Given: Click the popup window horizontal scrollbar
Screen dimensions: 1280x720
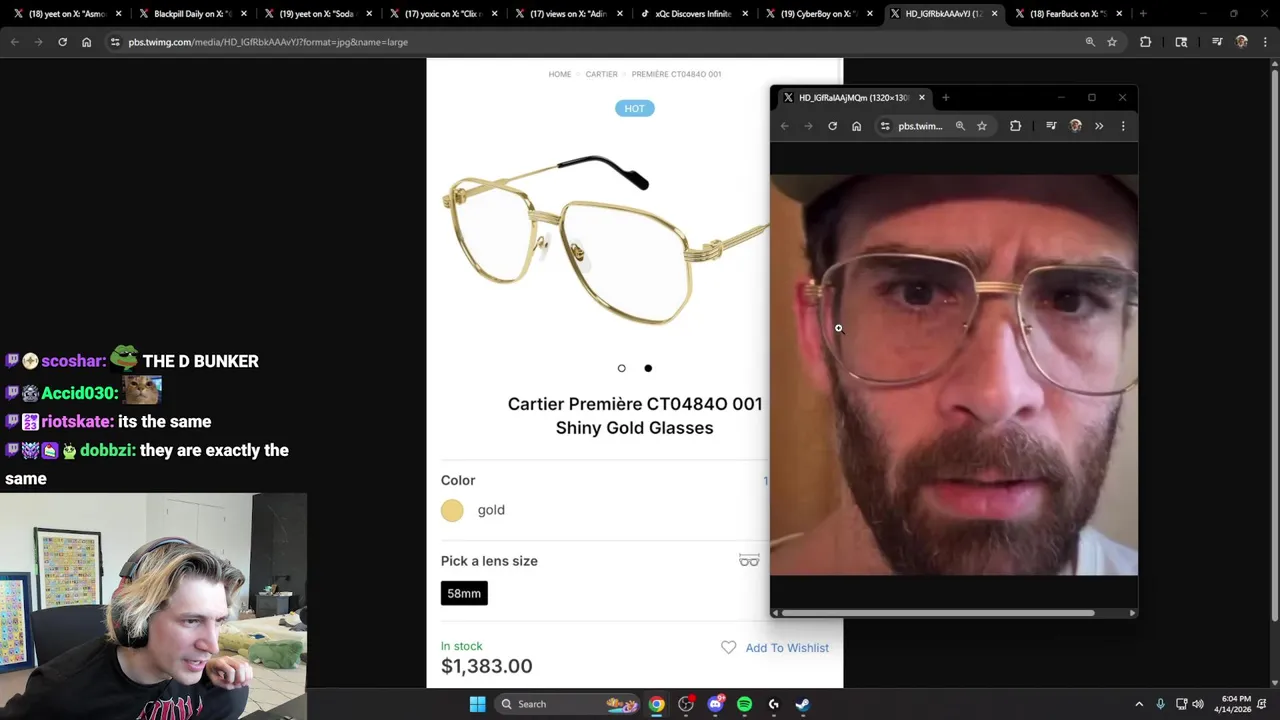Looking at the screenshot, I should pos(938,613).
